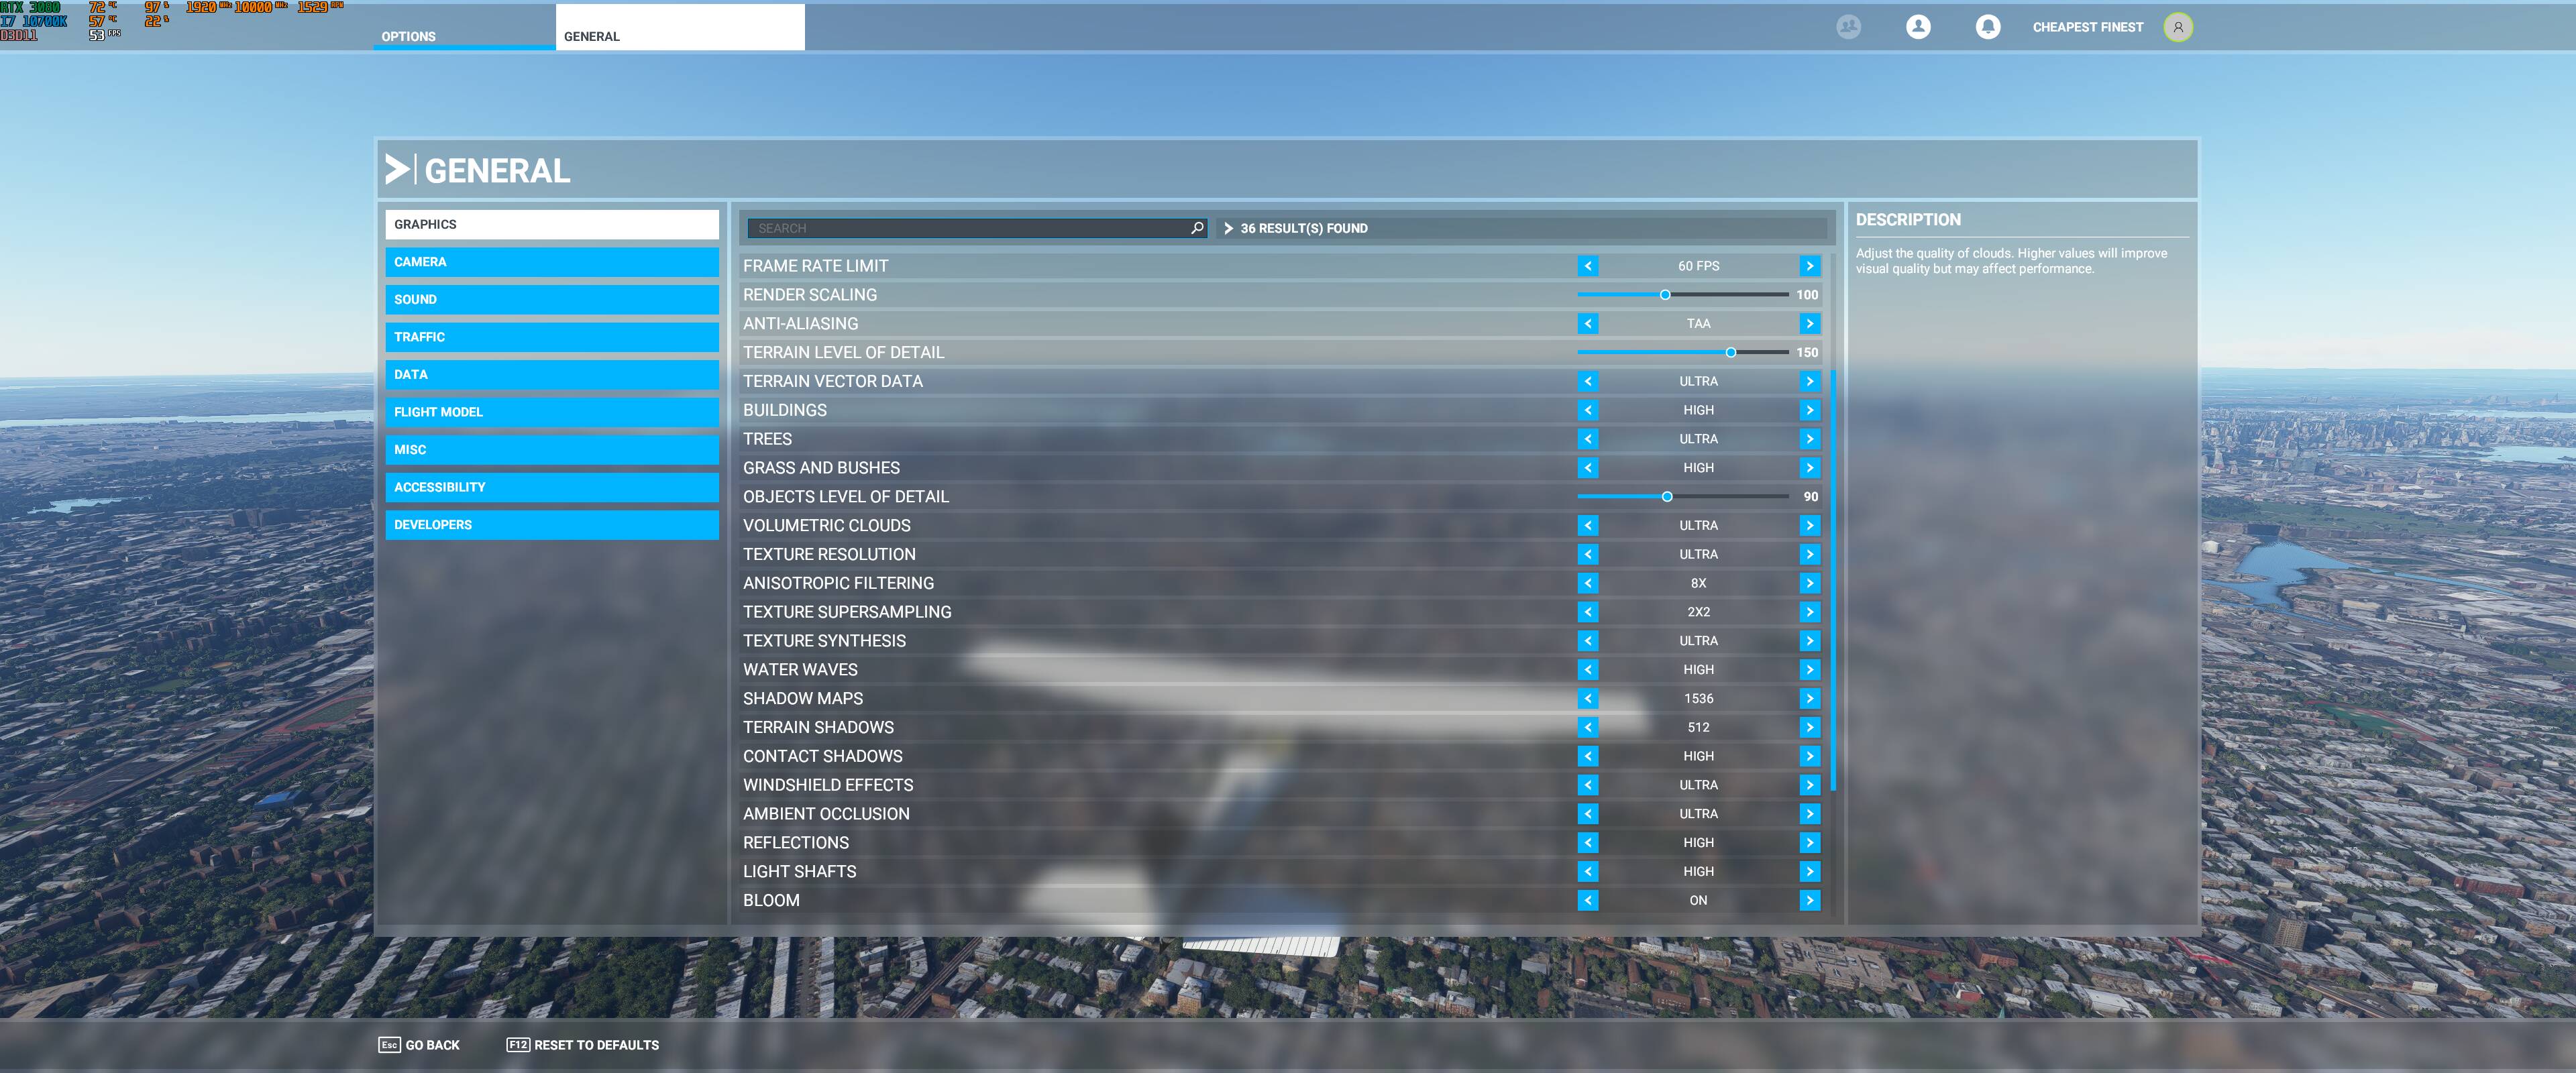Decrease Anisotropic Filtering with left arrow
Screen dimensions: 2576x1073
coord(1587,583)
